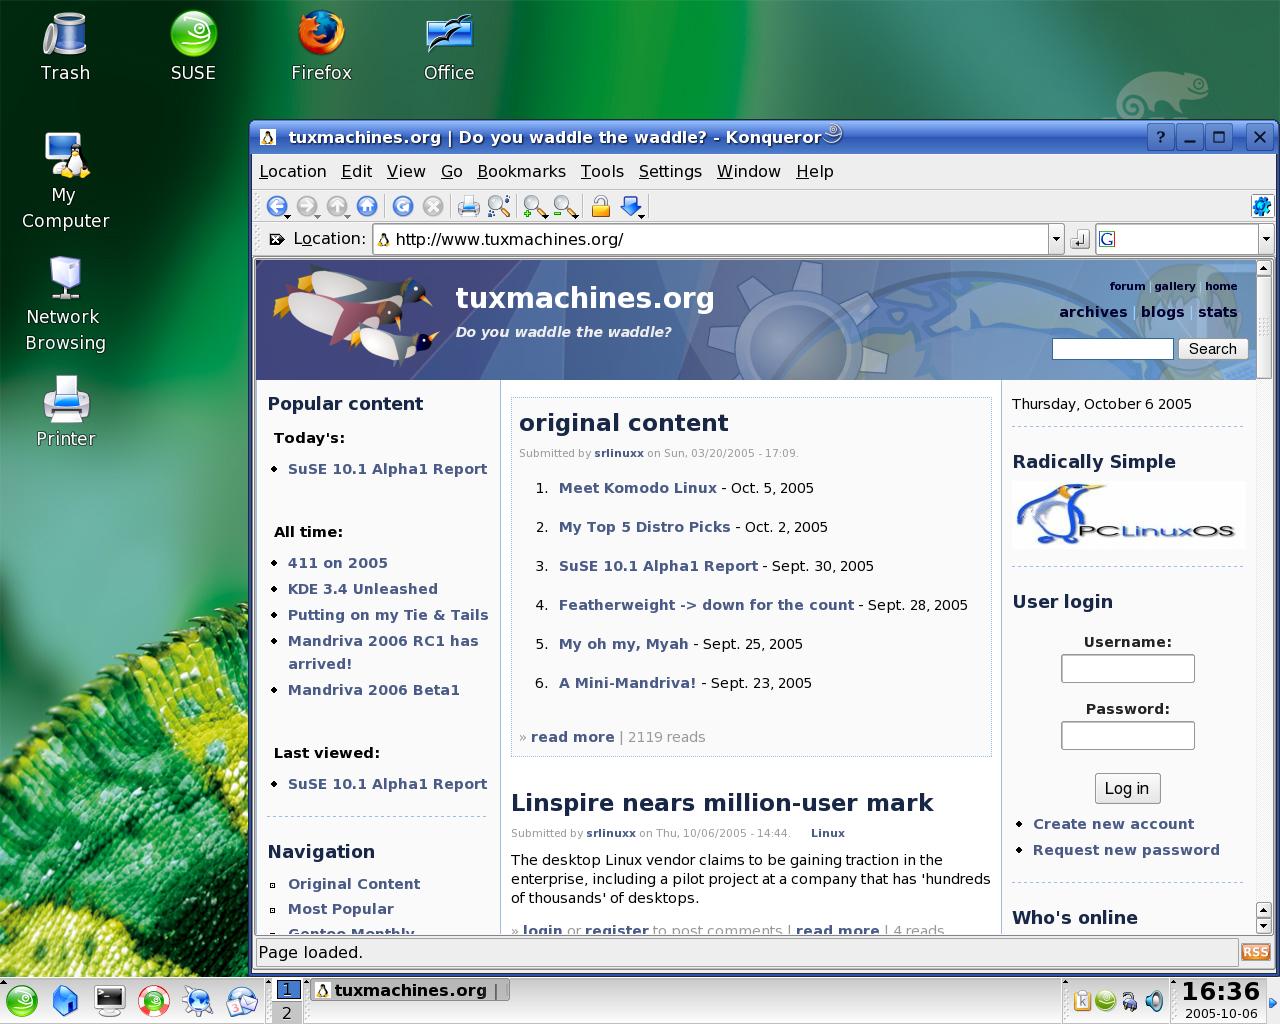Open the Linspire nears million-user mark headline
1280x1024 pixels.
coord(722,803)
